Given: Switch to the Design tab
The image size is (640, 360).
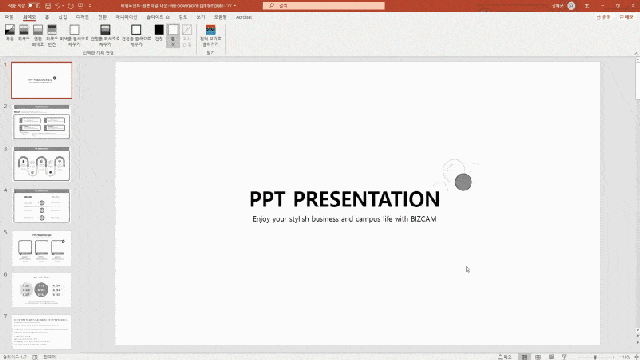Looking at the screenshot, I should [82, 17].
